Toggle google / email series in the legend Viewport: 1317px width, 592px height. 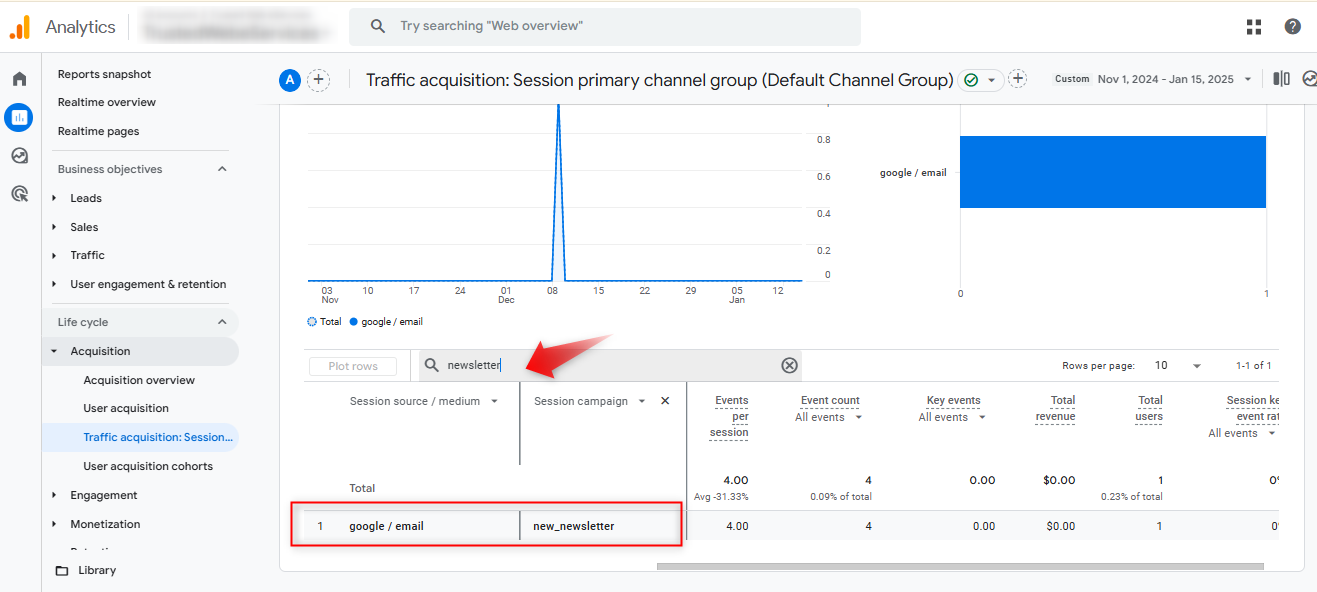386,322
